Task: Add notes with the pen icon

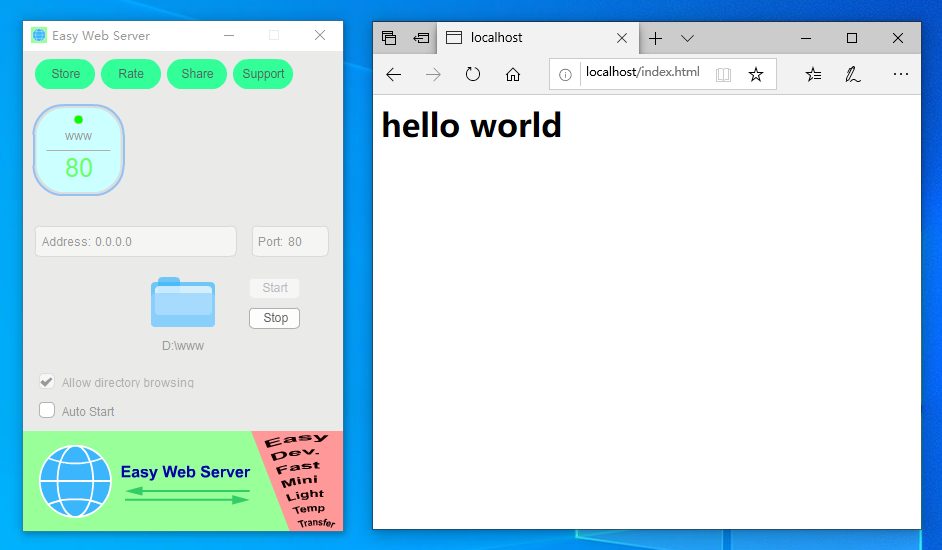Action: [x=852, y=75]
